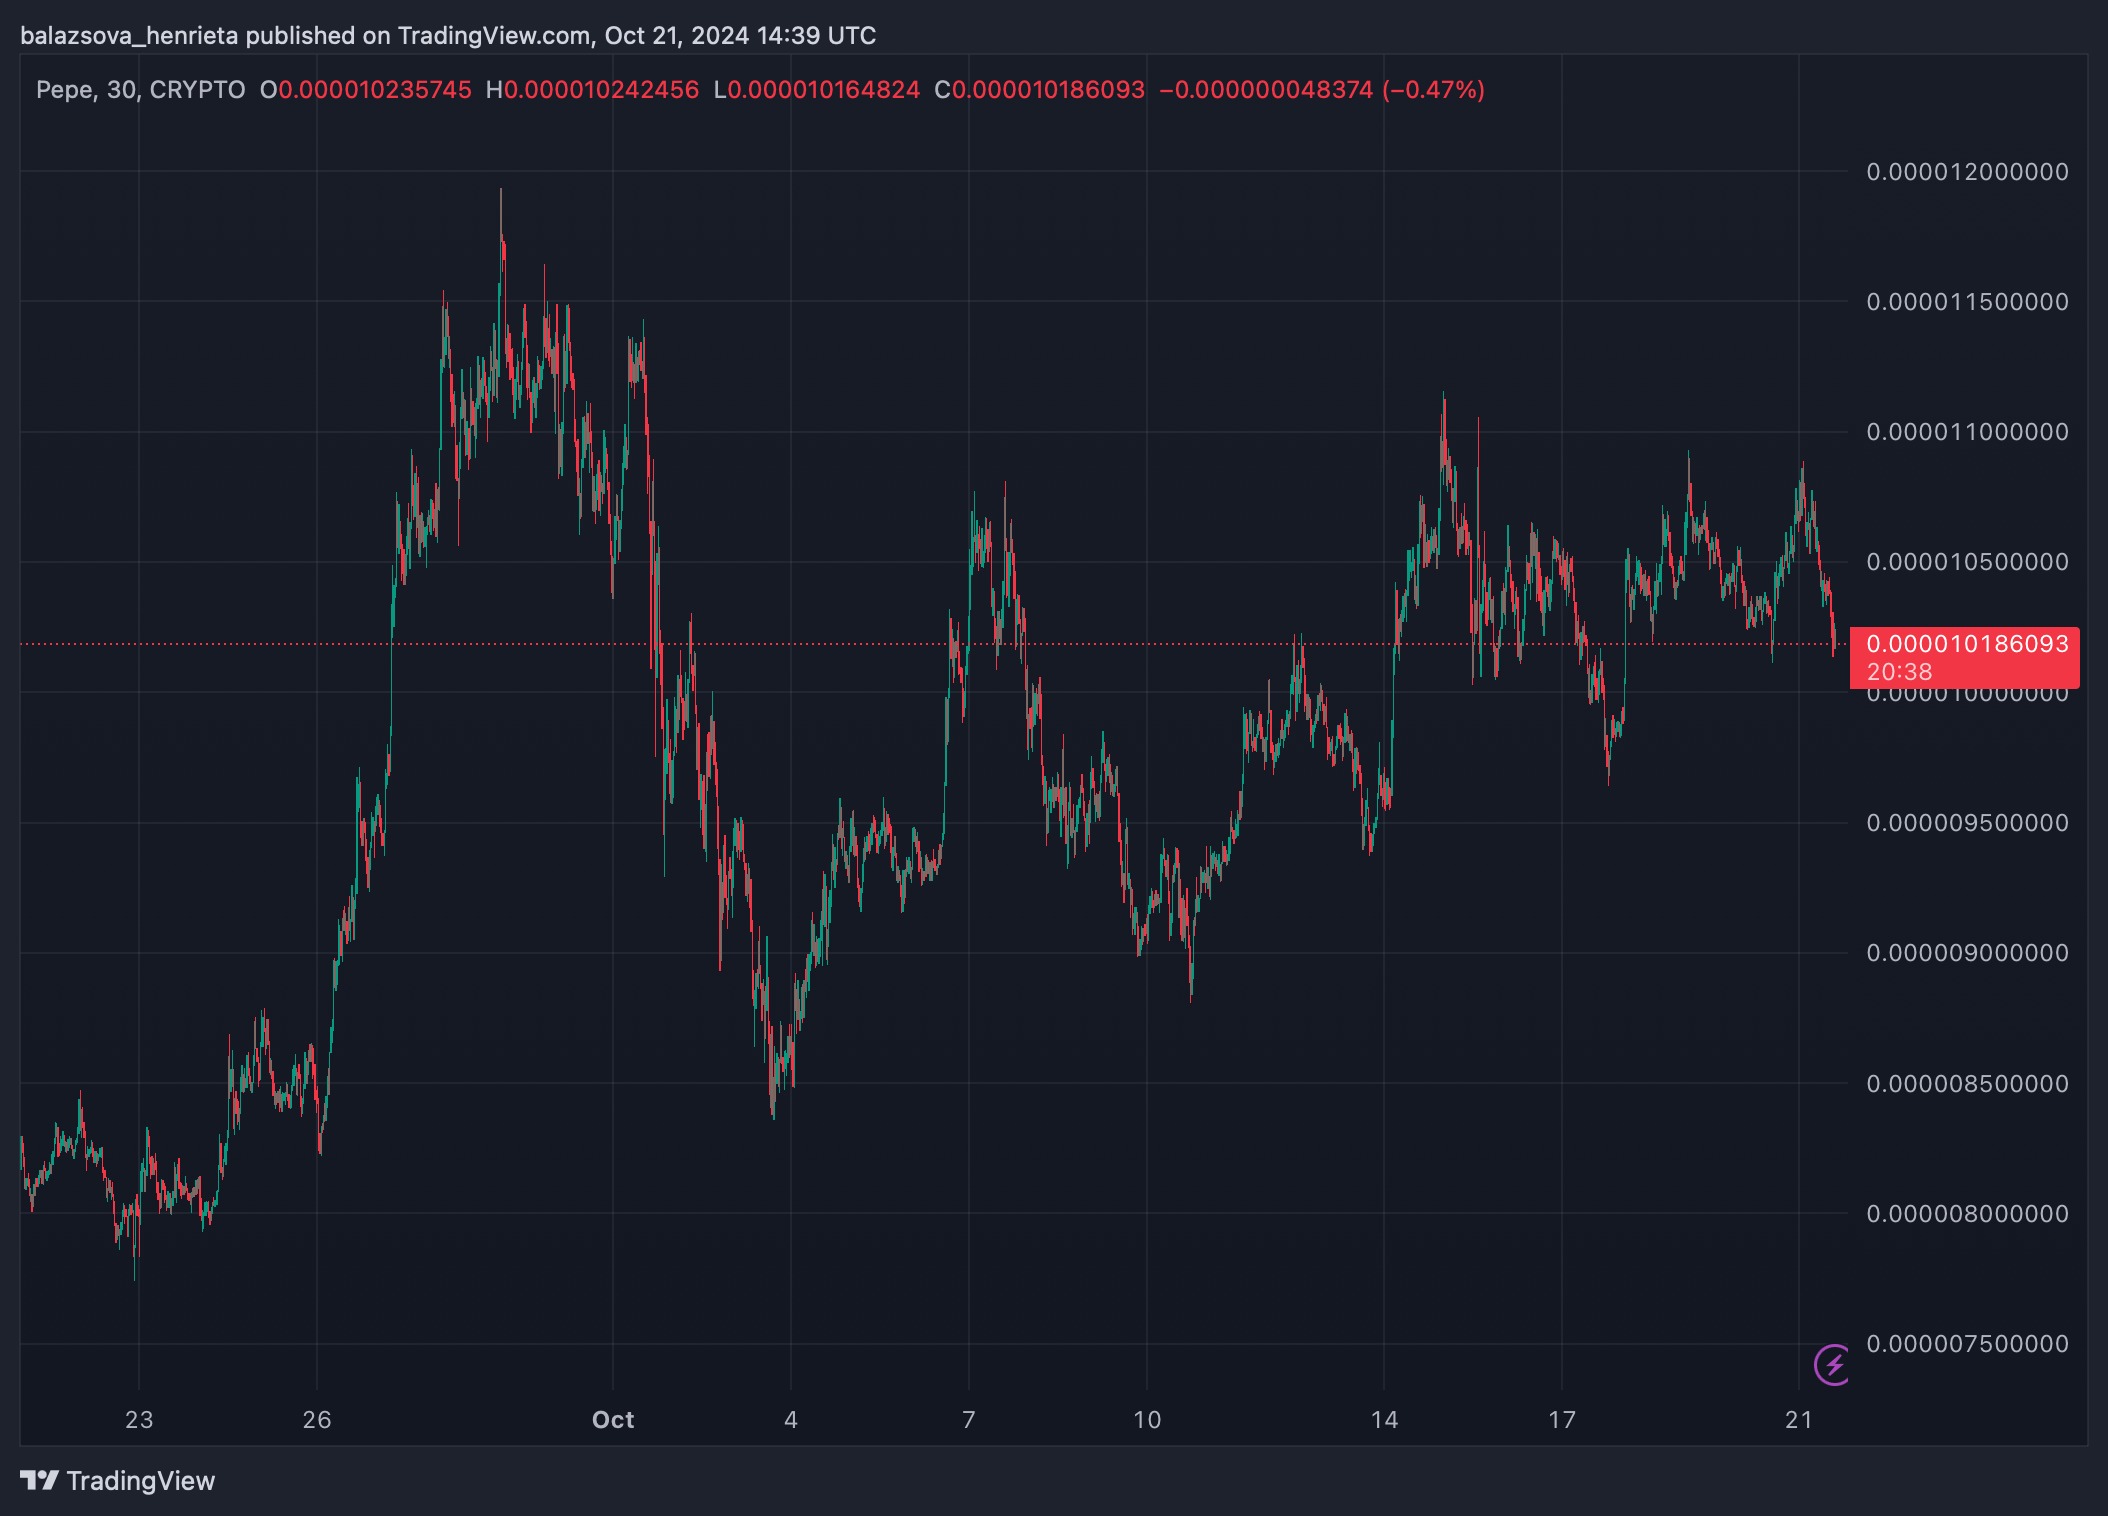Click the Oct label on time axis
Screen dimensions: 2108x1516
click(613, 1420)
